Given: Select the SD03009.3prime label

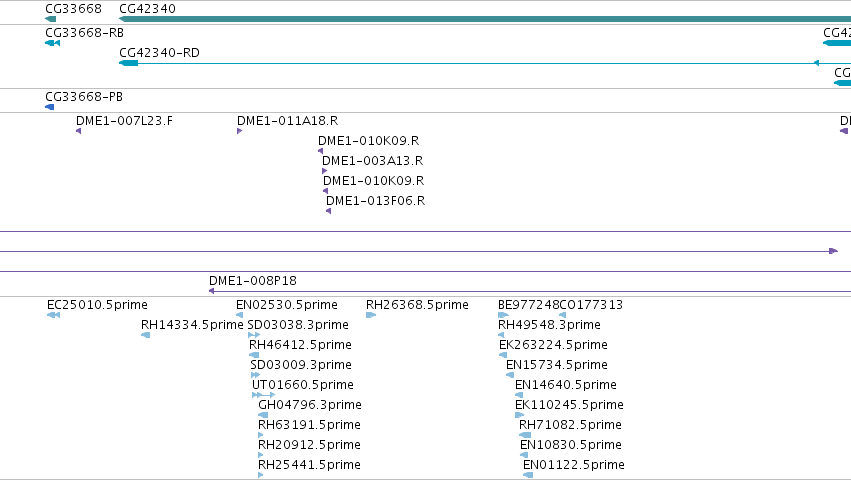Looking at the screenshot, I should tap(301, 365).
